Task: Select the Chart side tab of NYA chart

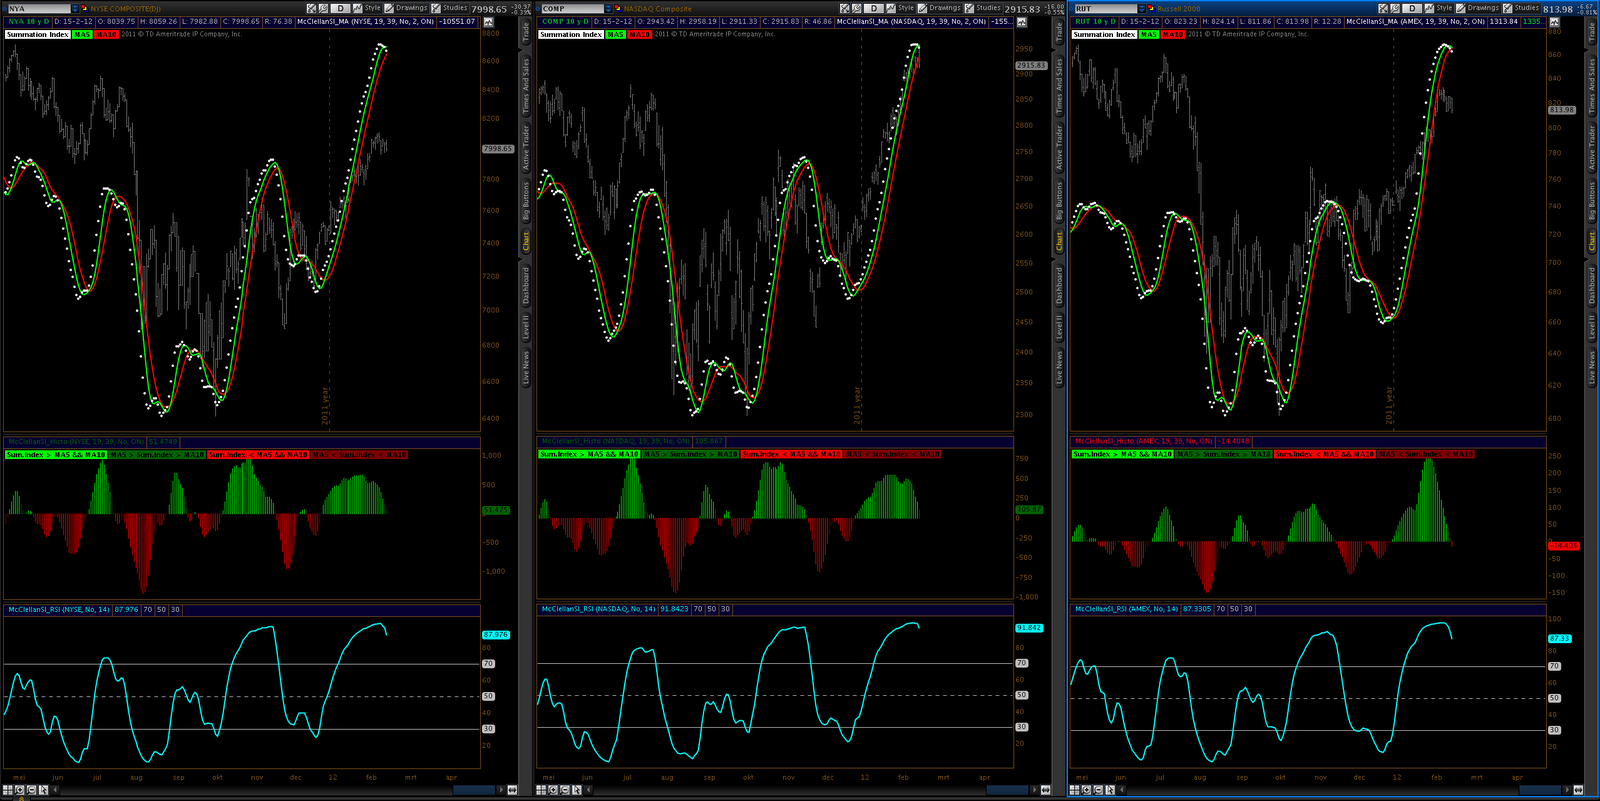Action: (526, 241)
